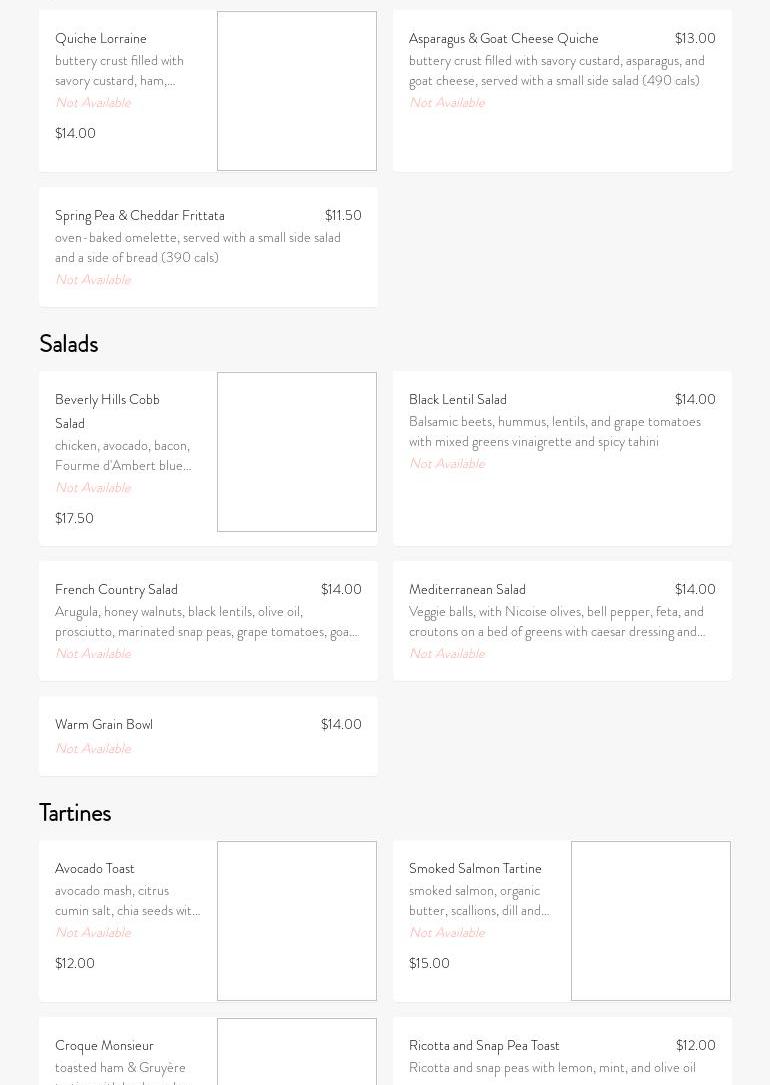Viewport: 770px width, 1085px height.
Task: Click the Beverly Hills Cobb Salad photo
Action: click(297, 452)
